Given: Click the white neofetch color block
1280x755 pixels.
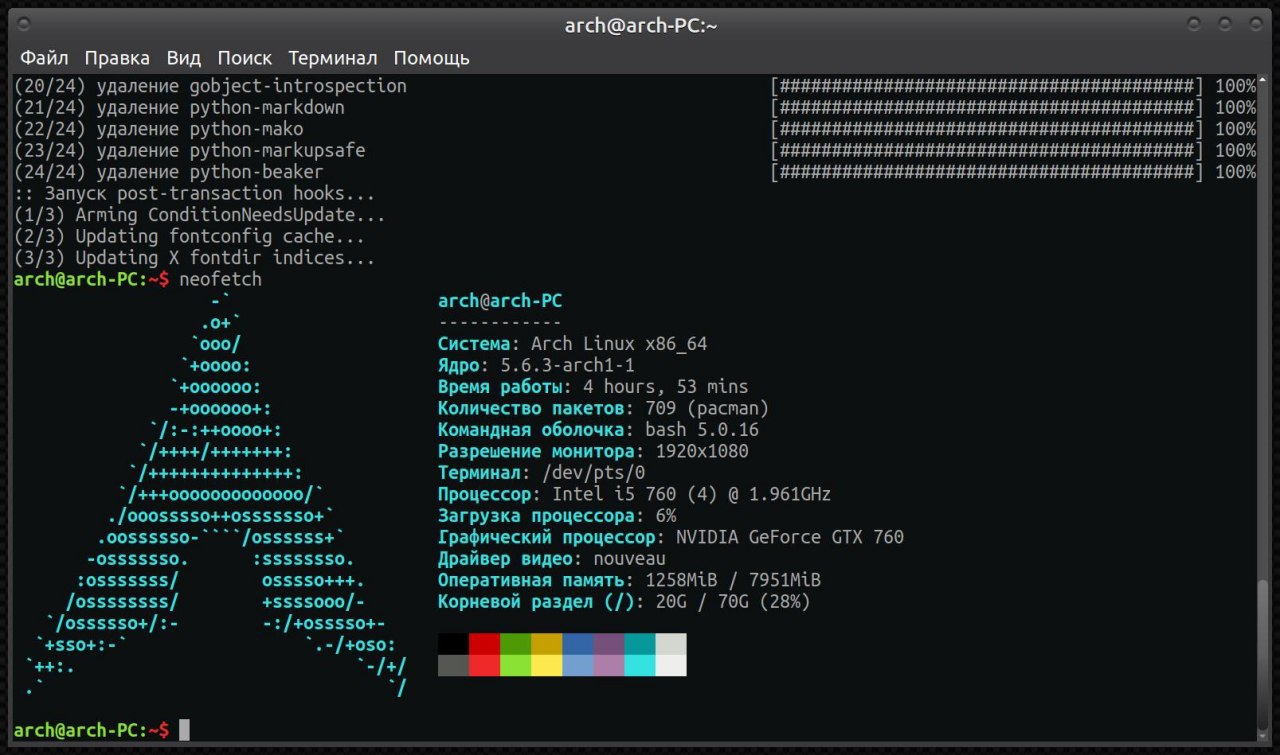Looking at the screenshot, I should pos(671,666).
